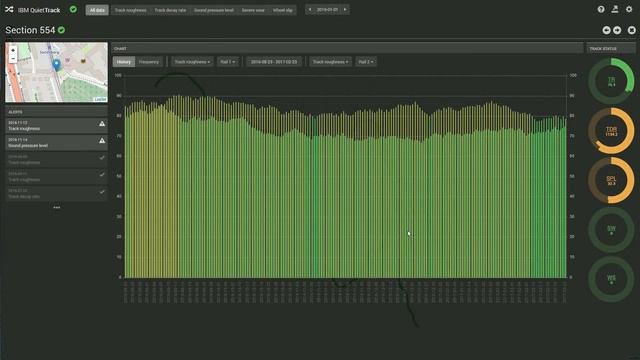Open the chart date range picker
The image size is (640, 360).
pos(274,62)
